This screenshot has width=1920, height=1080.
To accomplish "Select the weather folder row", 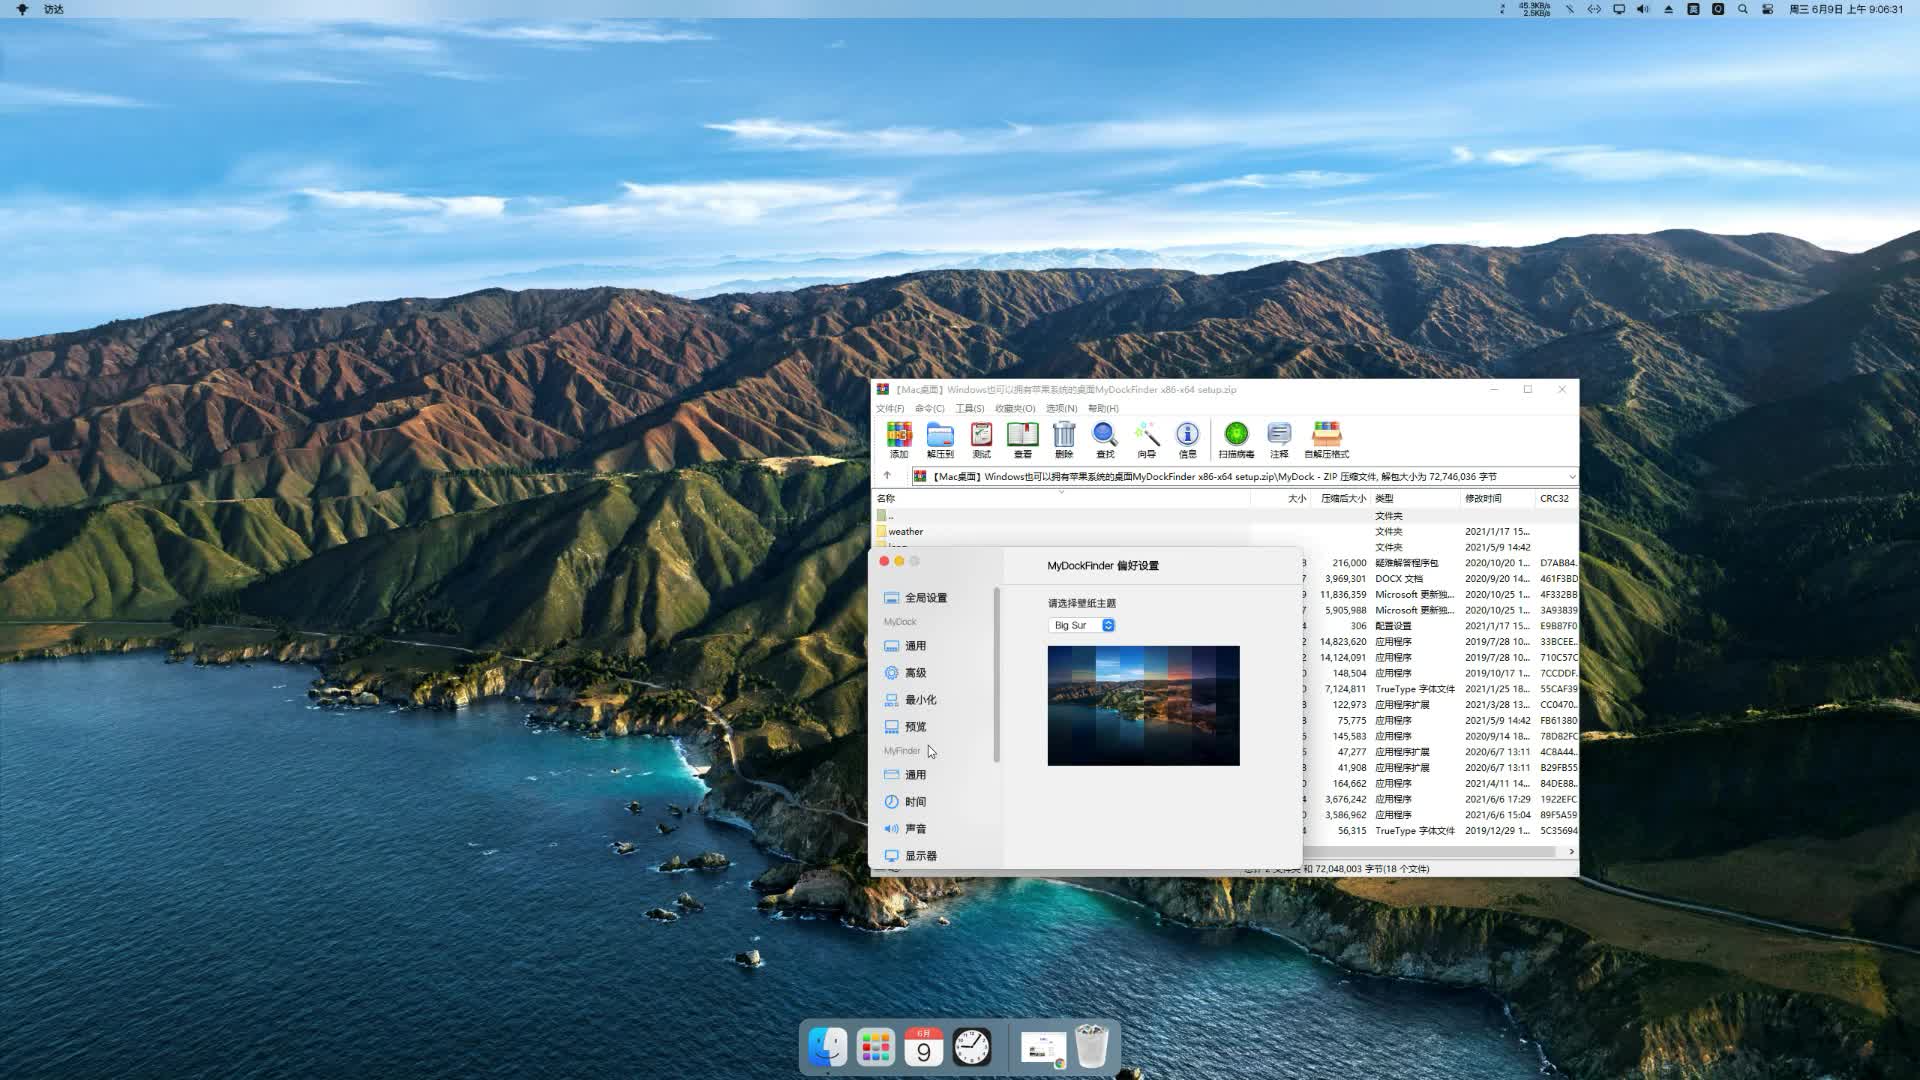I will click(x=1226, y=532).
